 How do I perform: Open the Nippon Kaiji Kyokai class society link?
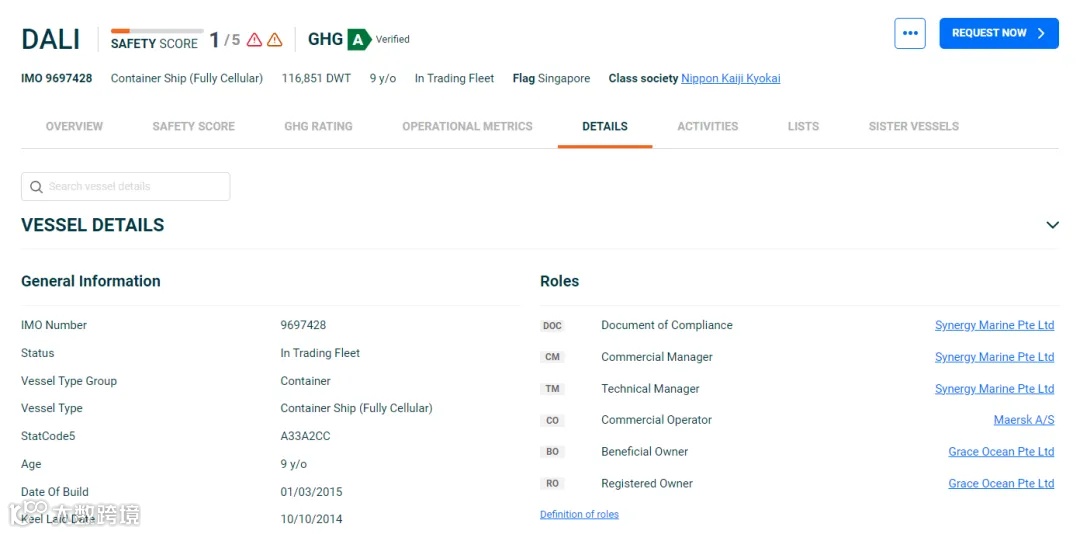pyautogui.click(x=731, y=79)
